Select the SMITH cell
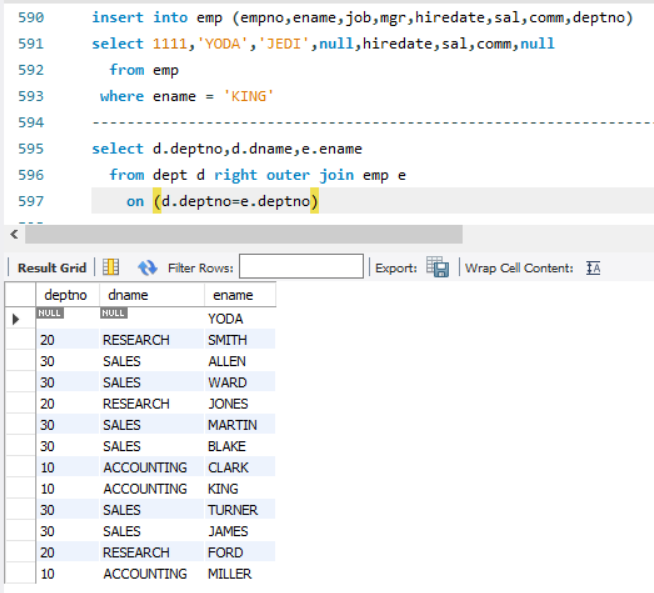The image size is (654, 593). click(x=240, y=340)
